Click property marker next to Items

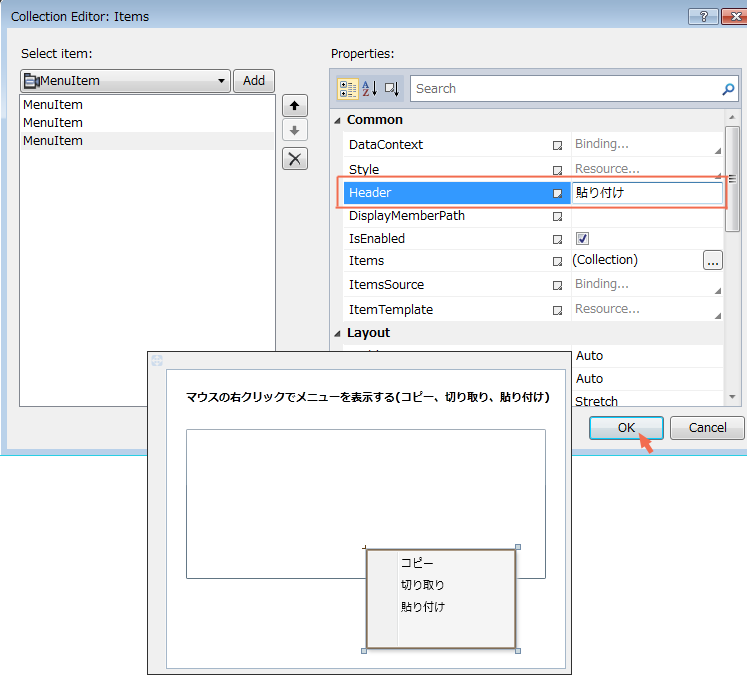tap(557, 262)
